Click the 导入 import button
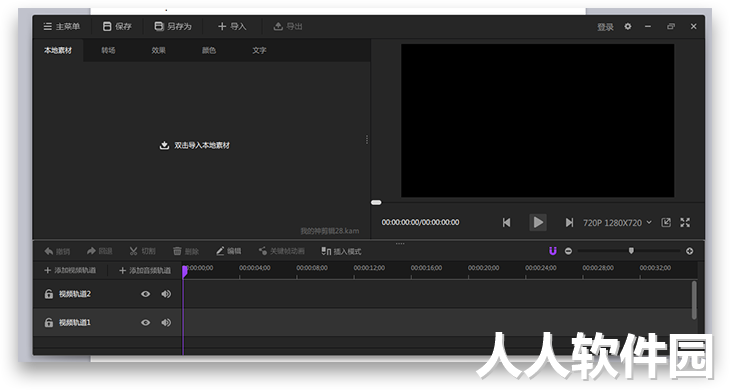Screen dimensions: 730x390 232,27
